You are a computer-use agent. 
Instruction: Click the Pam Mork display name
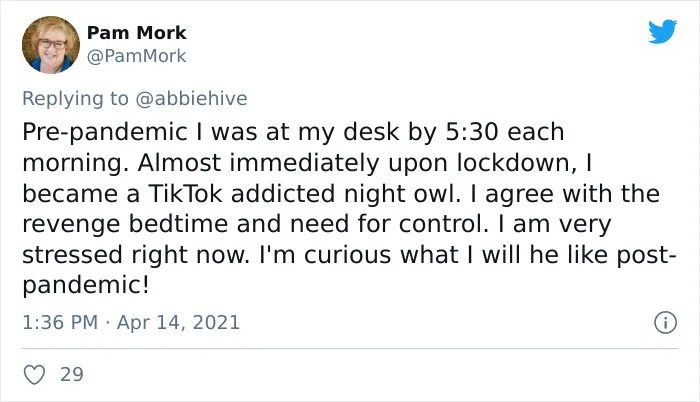tap(136, 33)
